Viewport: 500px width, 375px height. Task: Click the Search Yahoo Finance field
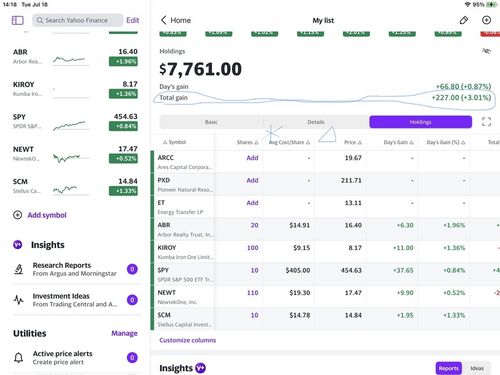pyautogui.click(x=78, y=20)
